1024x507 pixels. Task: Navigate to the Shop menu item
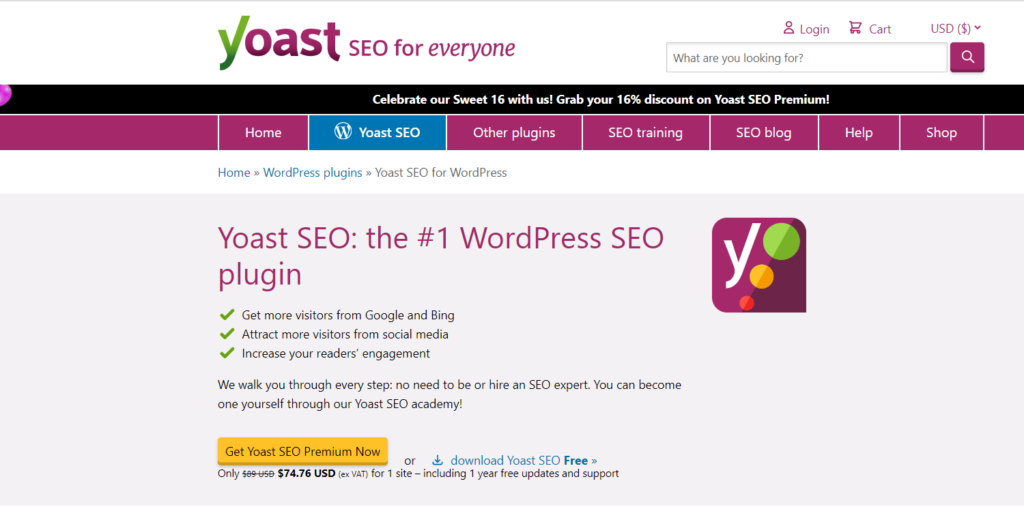941,132
